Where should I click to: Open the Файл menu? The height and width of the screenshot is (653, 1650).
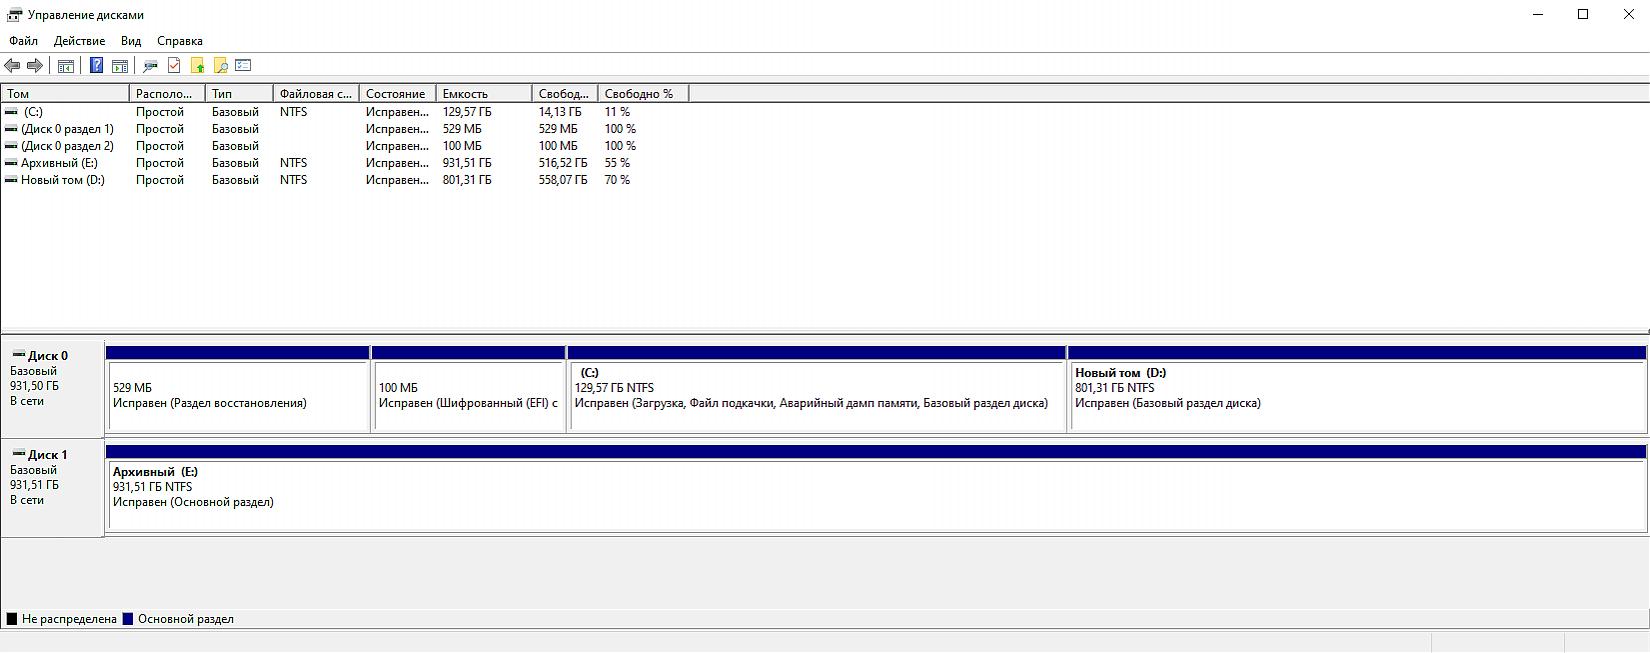coord(23,41)
